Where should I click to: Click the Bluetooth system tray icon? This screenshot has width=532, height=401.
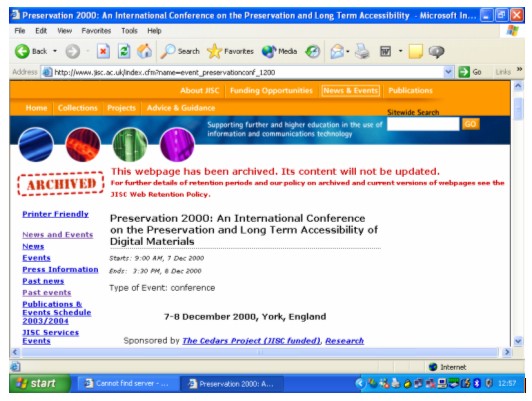point(477,383)
